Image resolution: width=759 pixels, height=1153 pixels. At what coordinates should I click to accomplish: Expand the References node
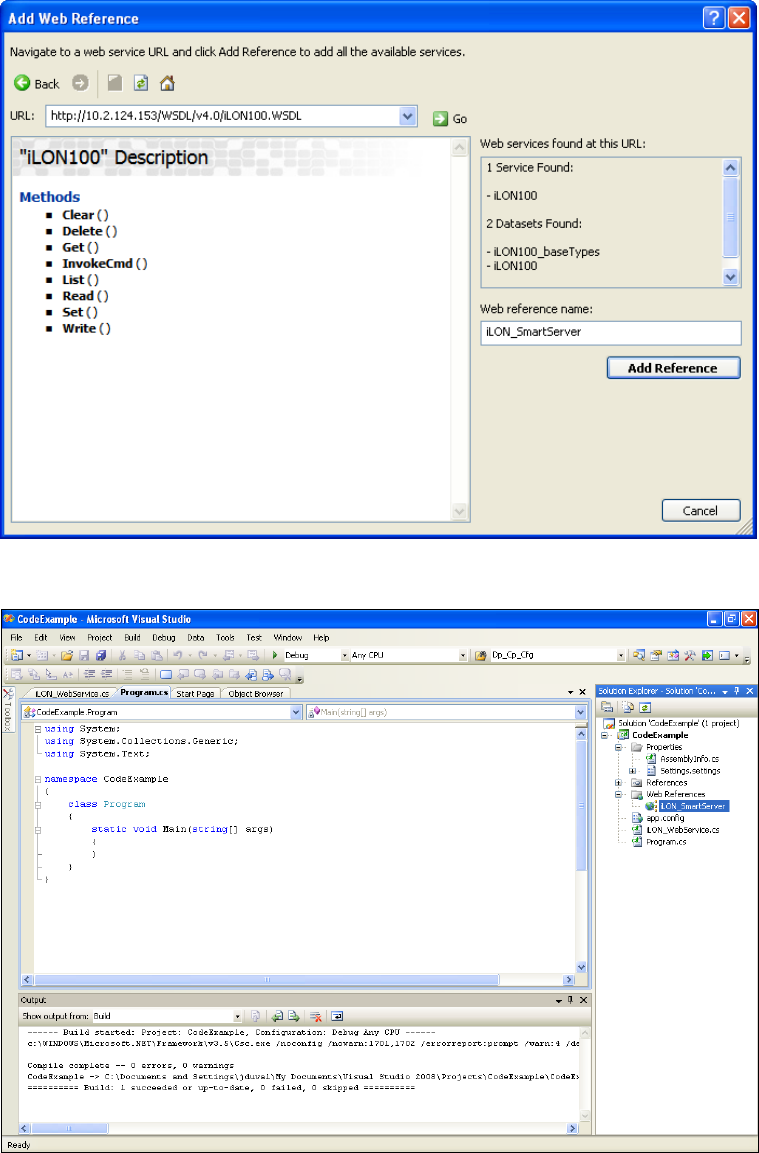tap(619, 782)
